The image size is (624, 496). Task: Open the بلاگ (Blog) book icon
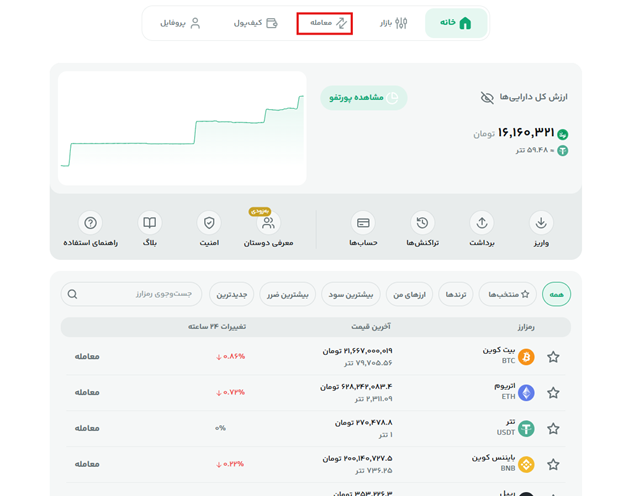(x=150, y=223)
